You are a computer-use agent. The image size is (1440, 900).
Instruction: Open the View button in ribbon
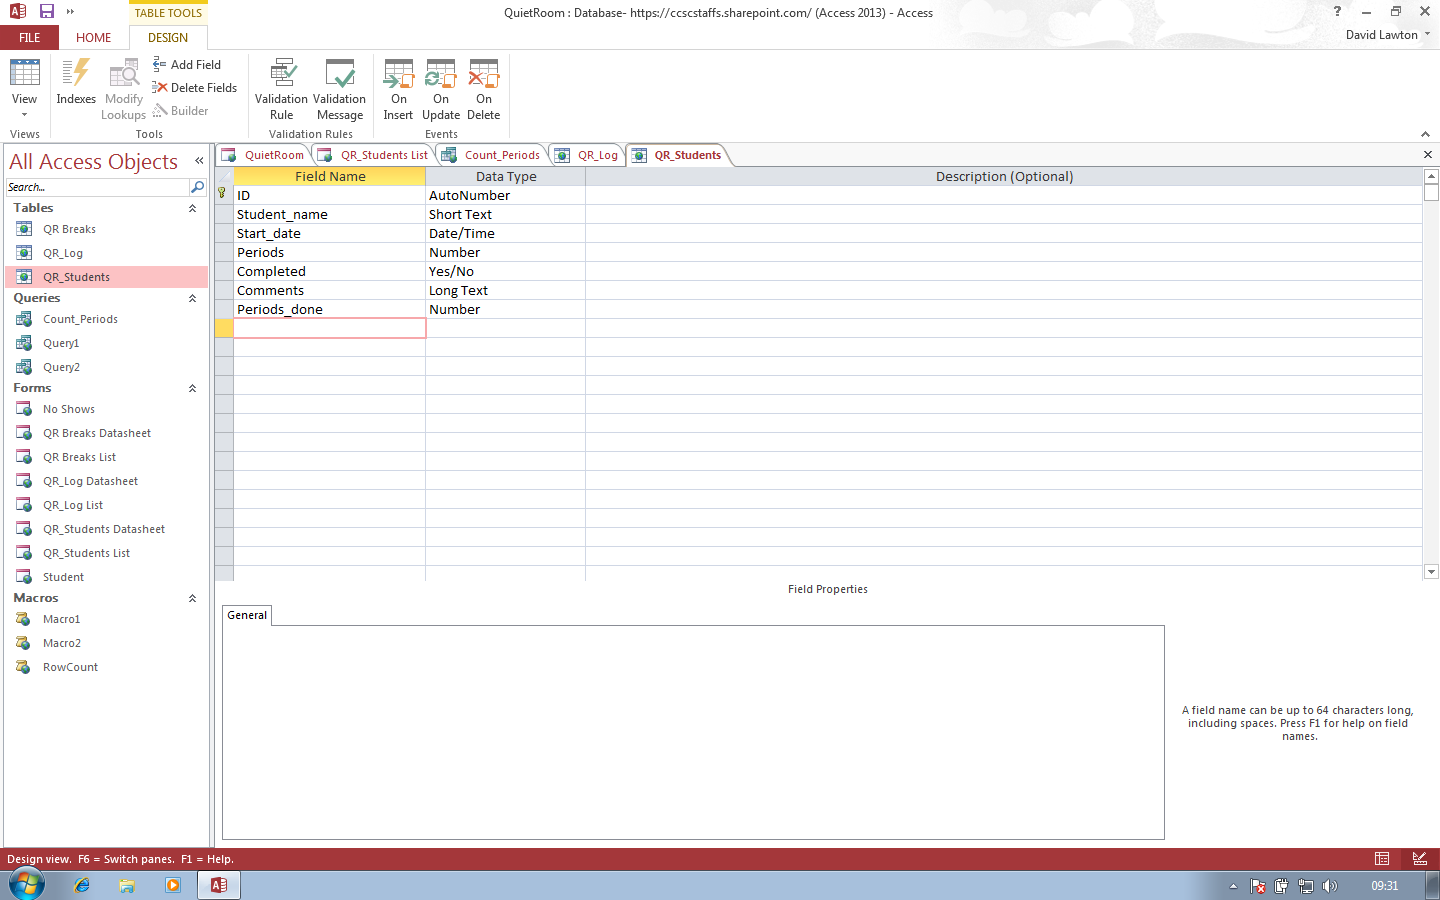(x=24, y=88)
